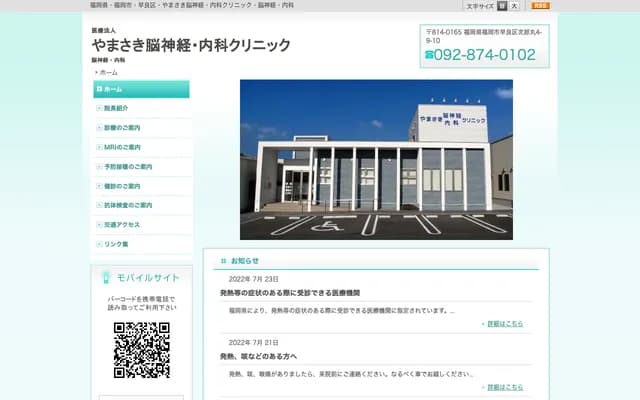Open the リンク集 menu item

click(116, 244)
